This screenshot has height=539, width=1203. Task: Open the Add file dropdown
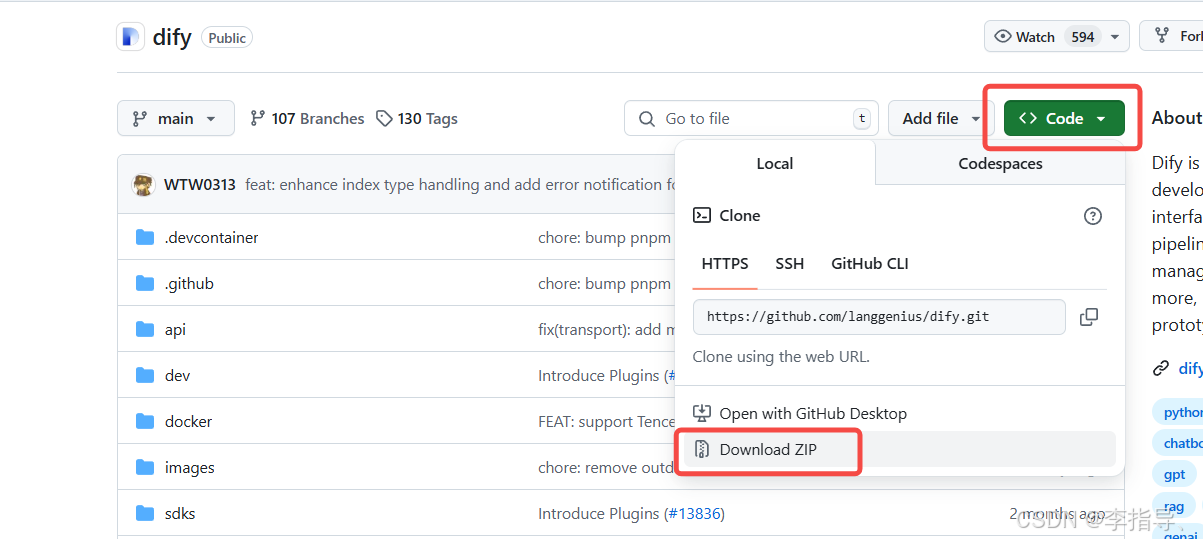(941, 118)
